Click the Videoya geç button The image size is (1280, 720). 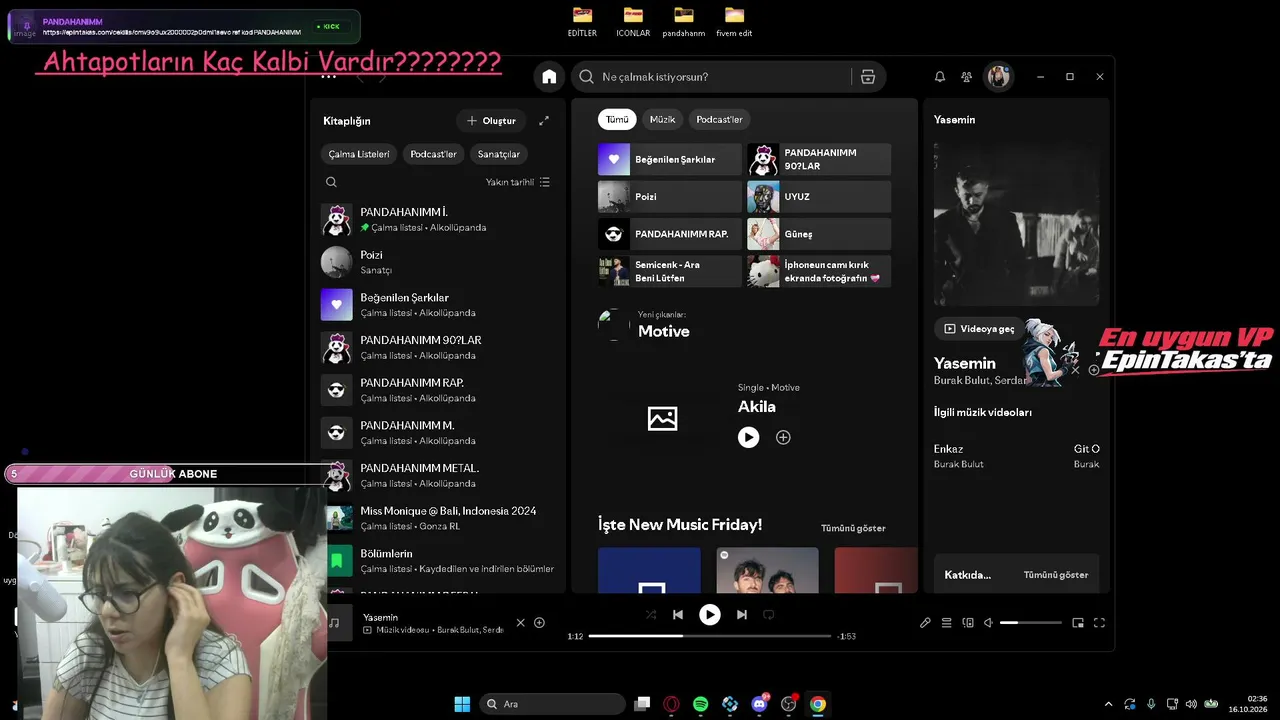979,328
